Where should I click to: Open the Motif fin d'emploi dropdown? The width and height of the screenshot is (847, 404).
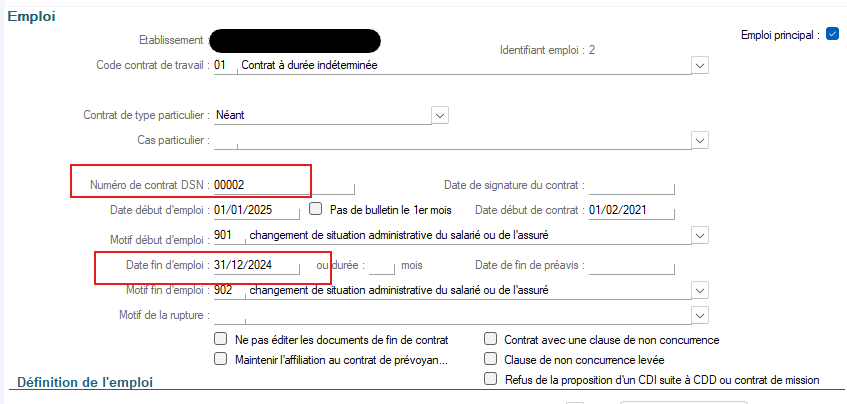tap(700, 291)
